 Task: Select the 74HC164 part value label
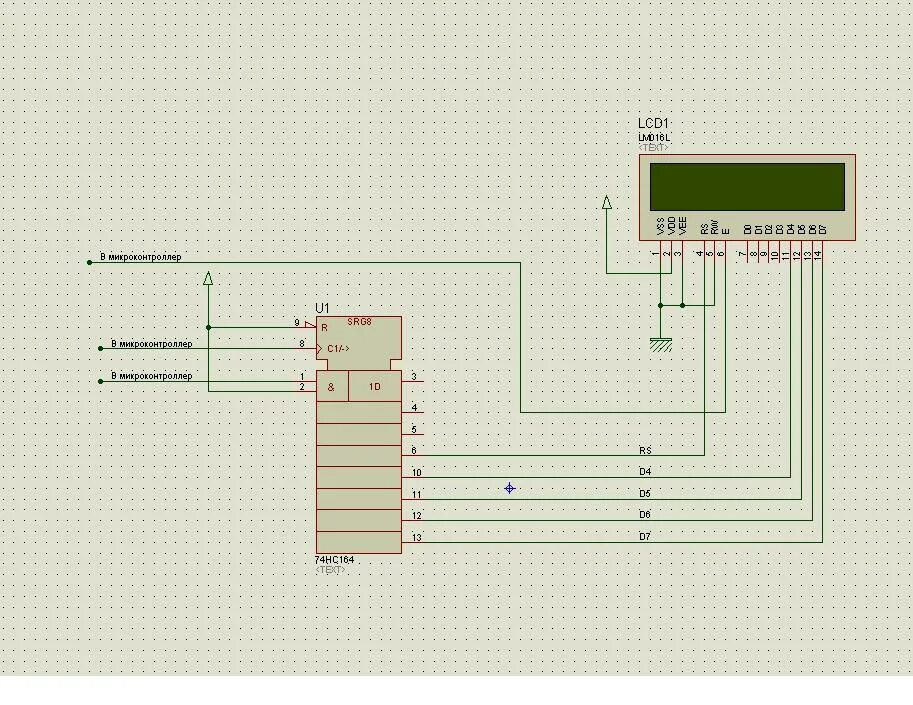point(334,559)
